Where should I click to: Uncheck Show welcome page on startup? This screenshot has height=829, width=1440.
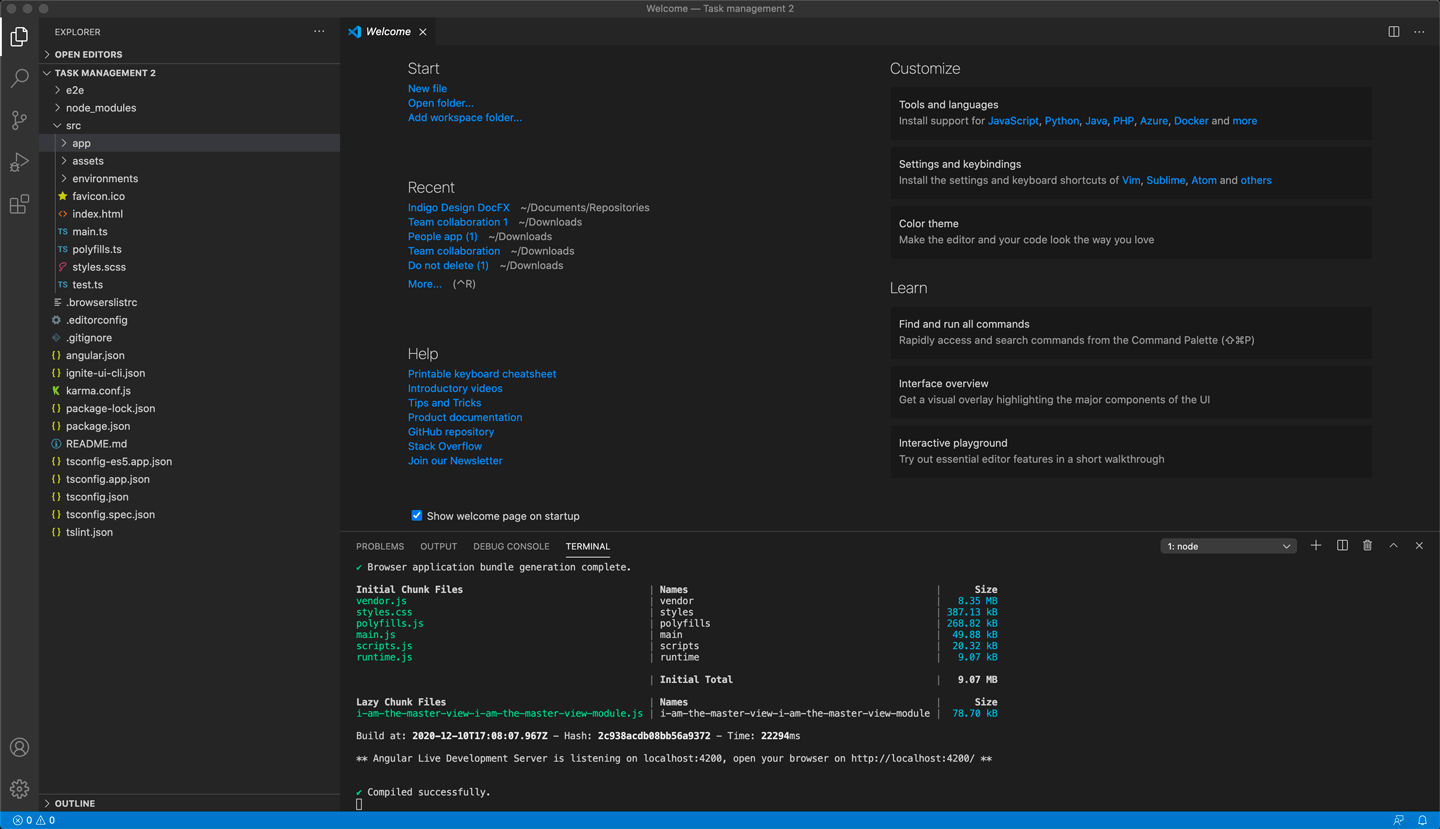pyautogui.click(x=416, y=516)
